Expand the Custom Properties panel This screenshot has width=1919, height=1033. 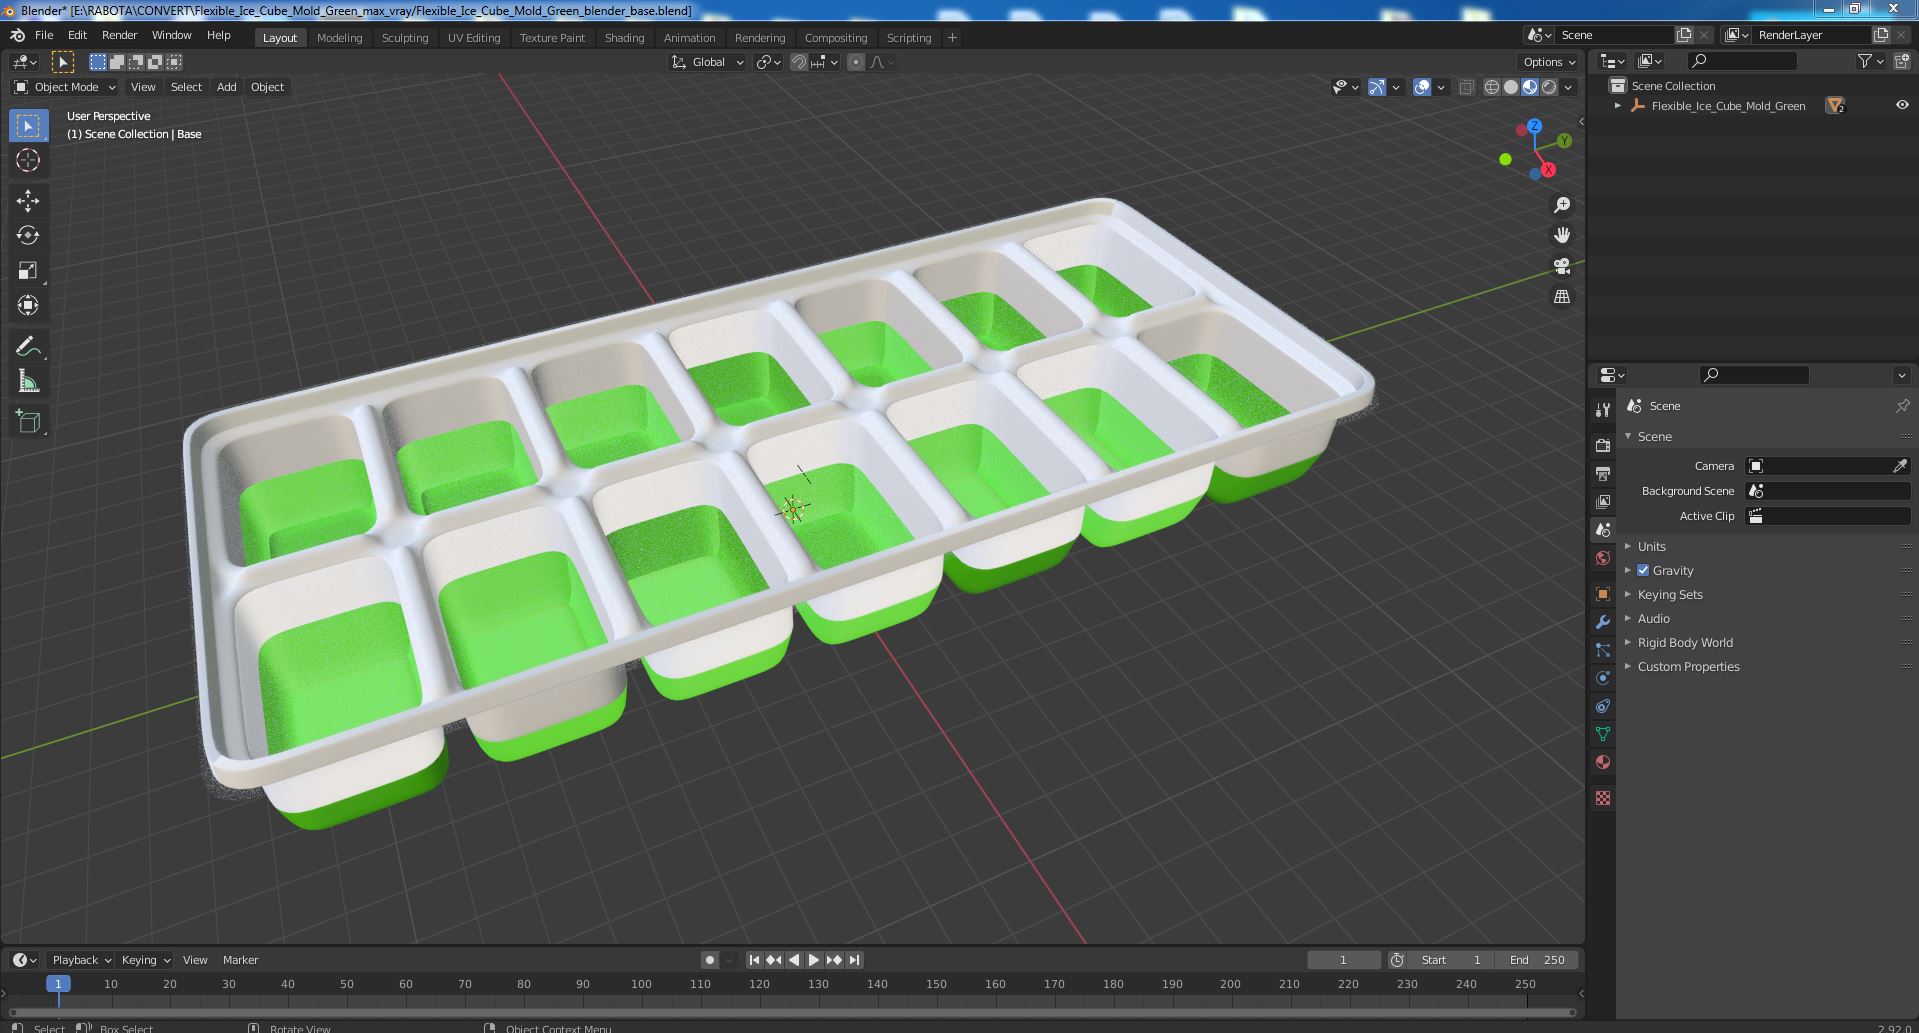1688,666
